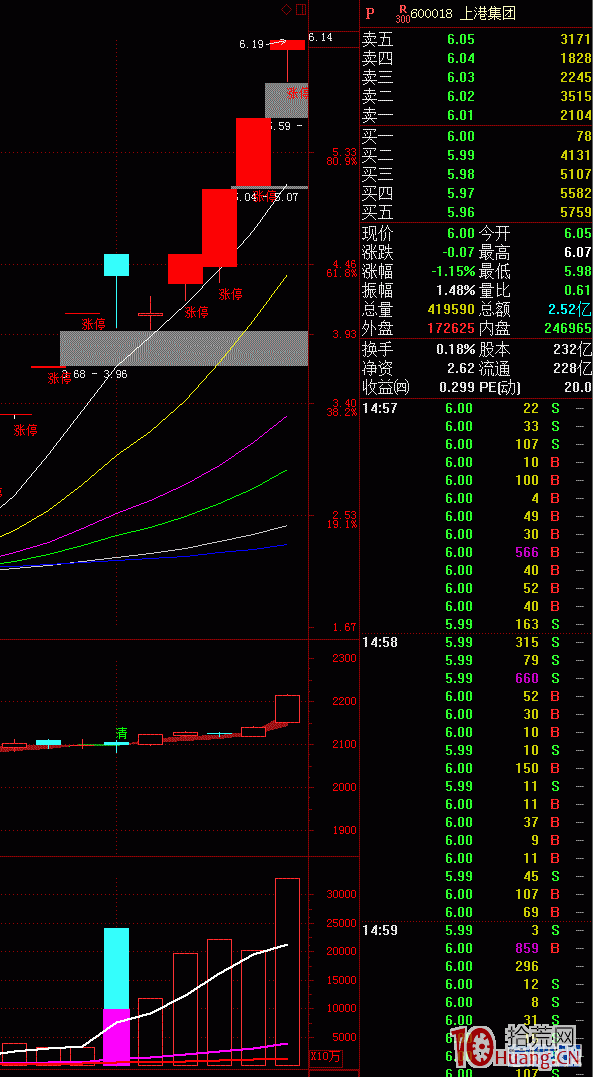
Task: Click the 涨跌 change value -0.07
Action: (x=458, y=252)
